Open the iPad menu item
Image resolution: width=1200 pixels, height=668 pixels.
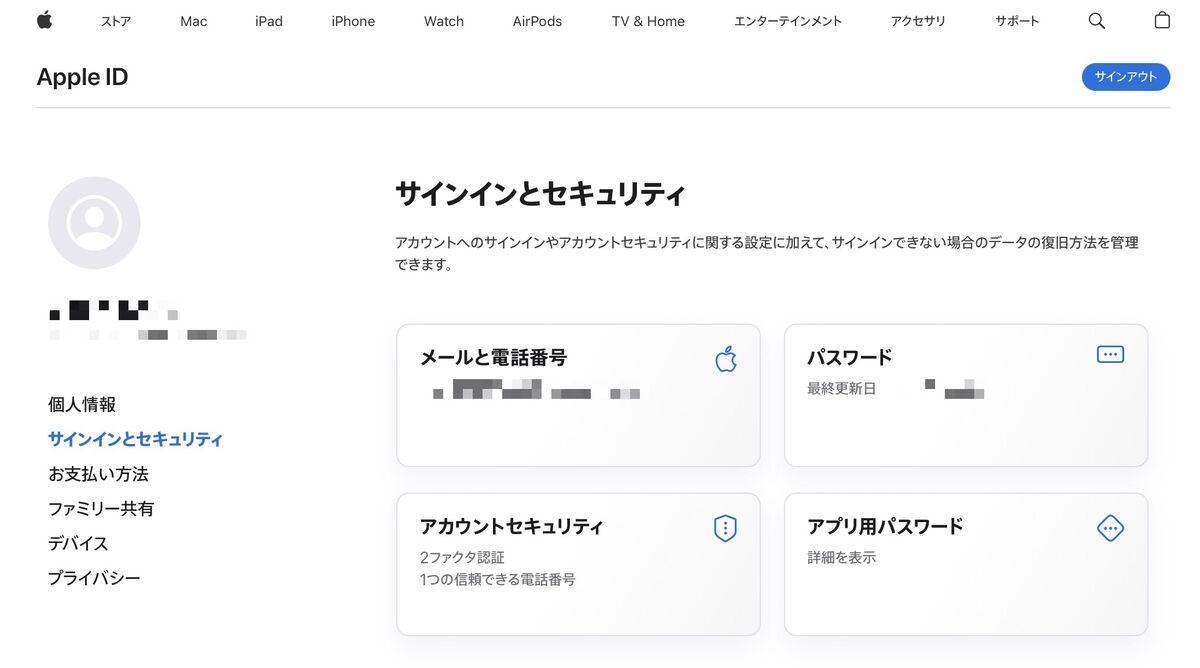point(269,21)
